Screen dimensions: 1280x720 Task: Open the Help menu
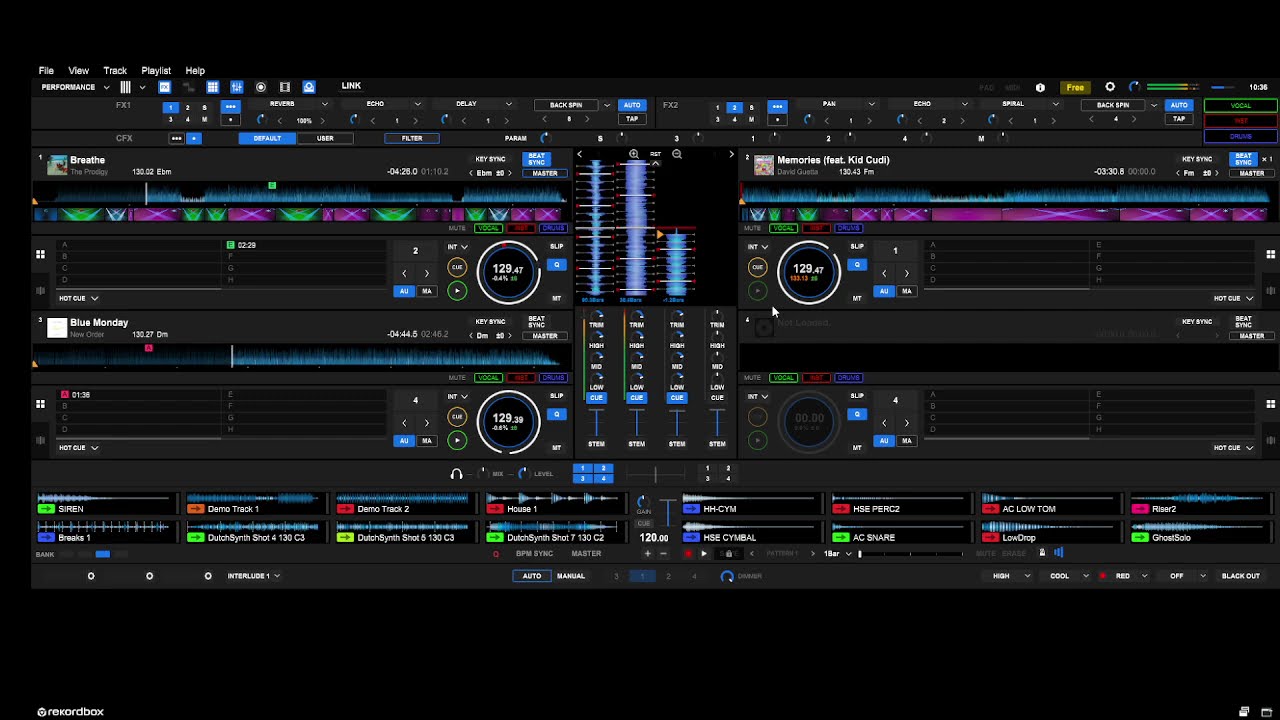(x=195, y=71)
